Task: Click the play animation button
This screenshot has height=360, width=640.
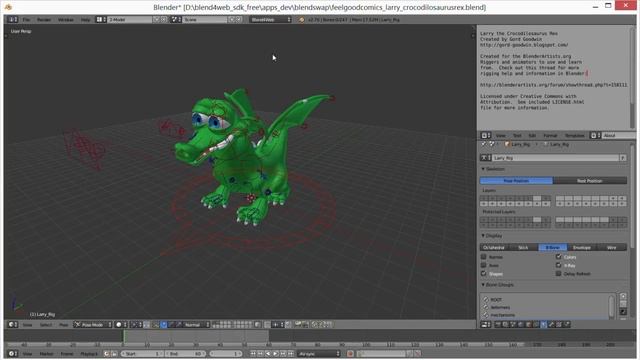Action: (275, 353)
